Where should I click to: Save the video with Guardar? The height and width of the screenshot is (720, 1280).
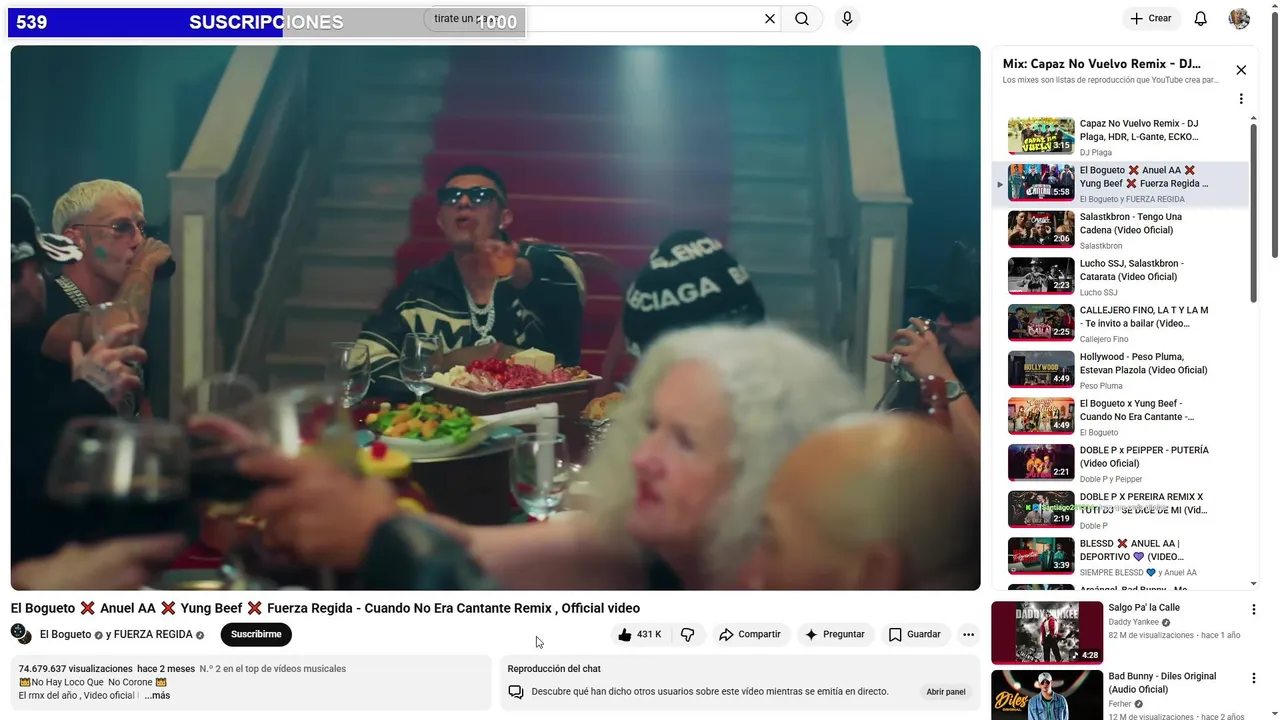tap(915, 634)
